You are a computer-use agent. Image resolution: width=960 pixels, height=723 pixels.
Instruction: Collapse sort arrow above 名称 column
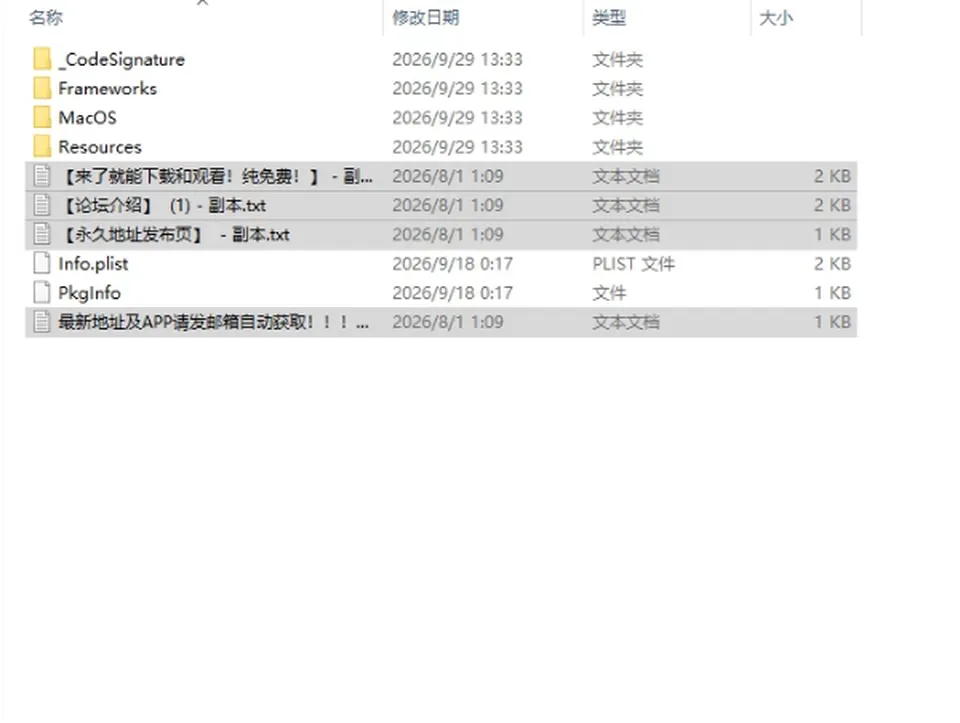point(203,2)
